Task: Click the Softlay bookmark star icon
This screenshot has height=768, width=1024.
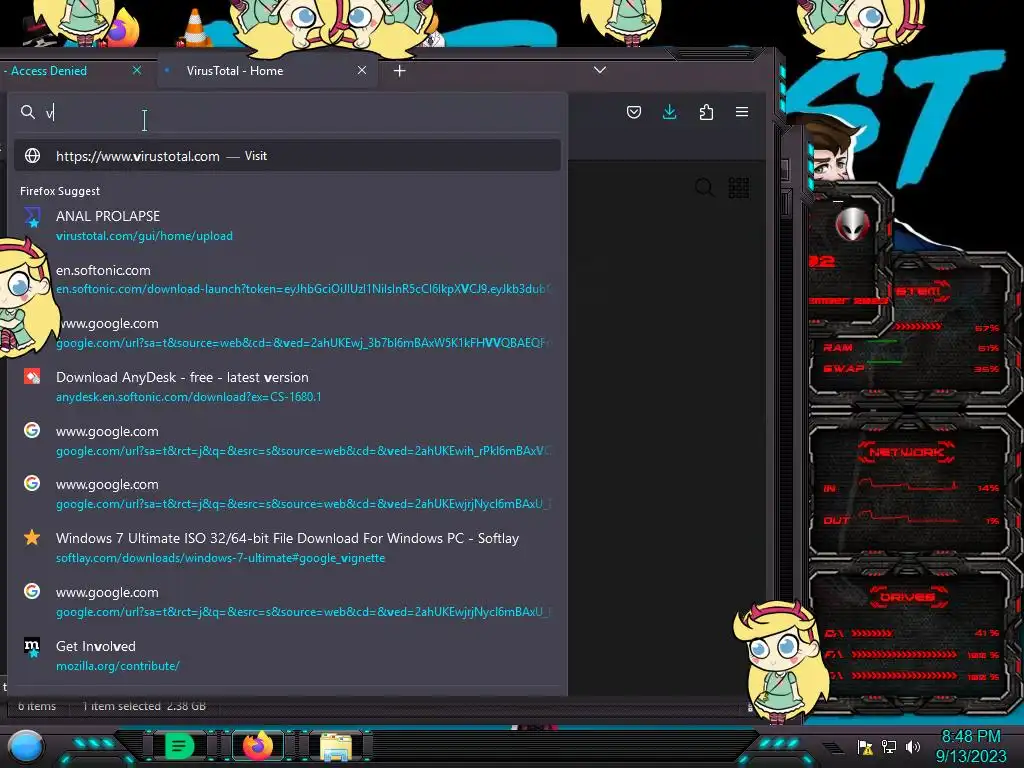Action: (x=31, y=537)
